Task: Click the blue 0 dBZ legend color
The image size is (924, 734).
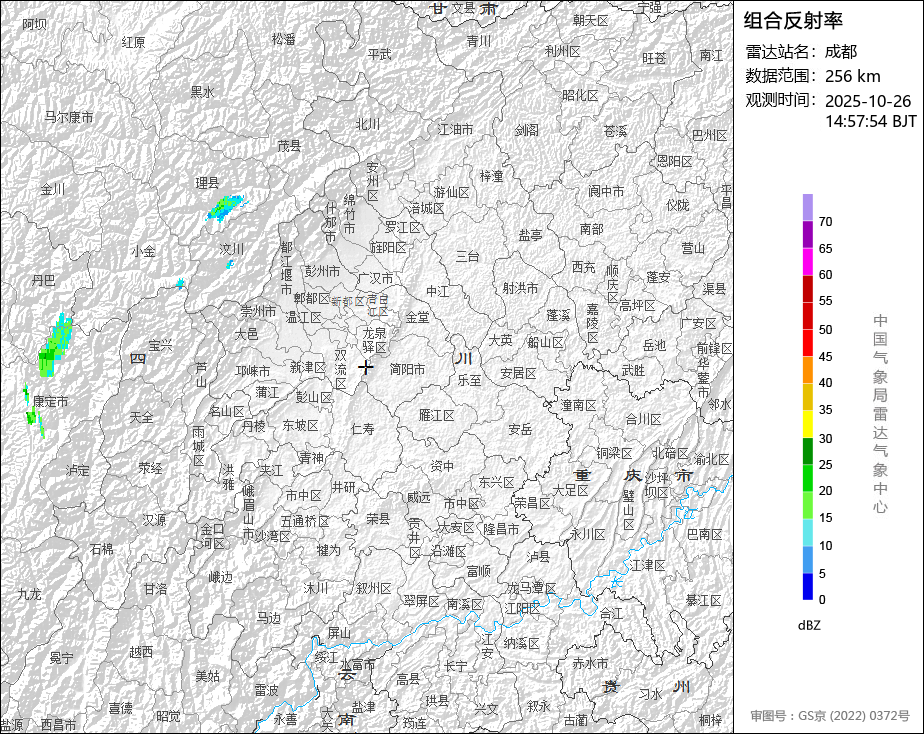Action: coord(808,587)
